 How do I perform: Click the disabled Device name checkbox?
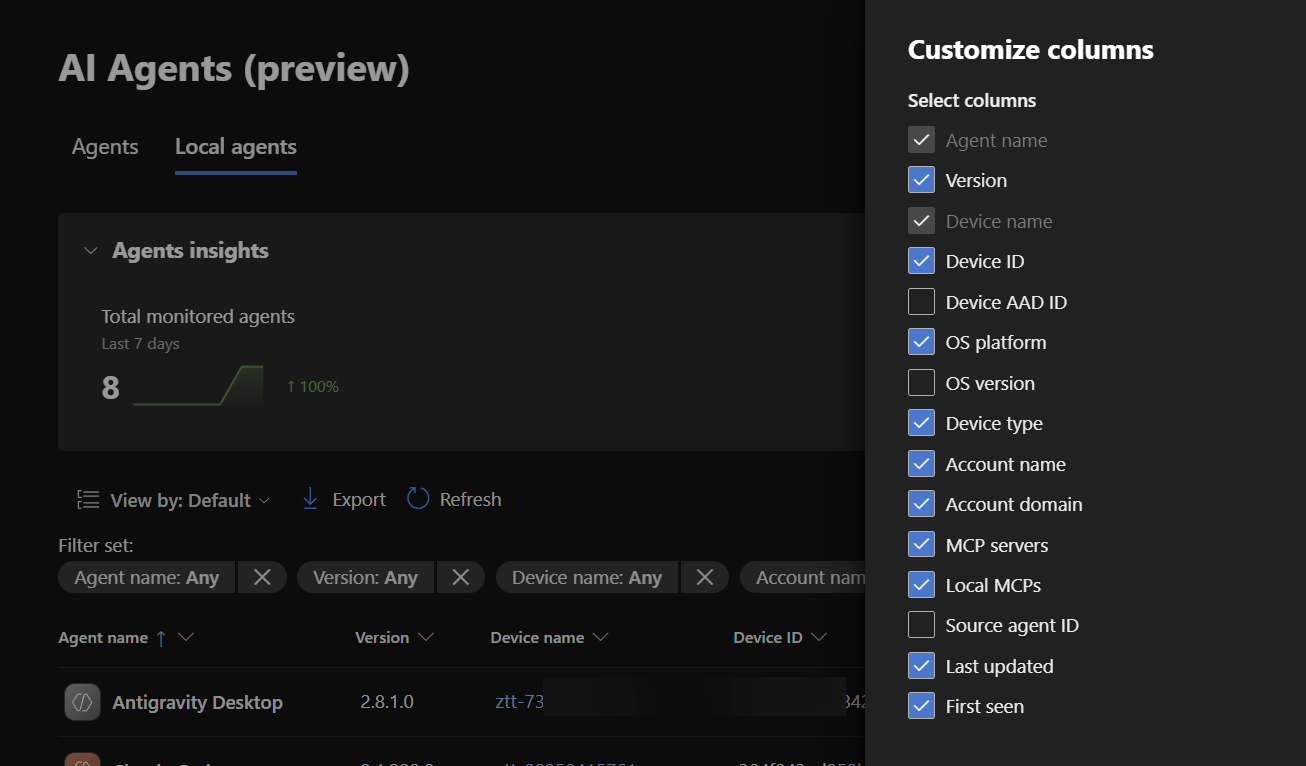tap(921, 221)
